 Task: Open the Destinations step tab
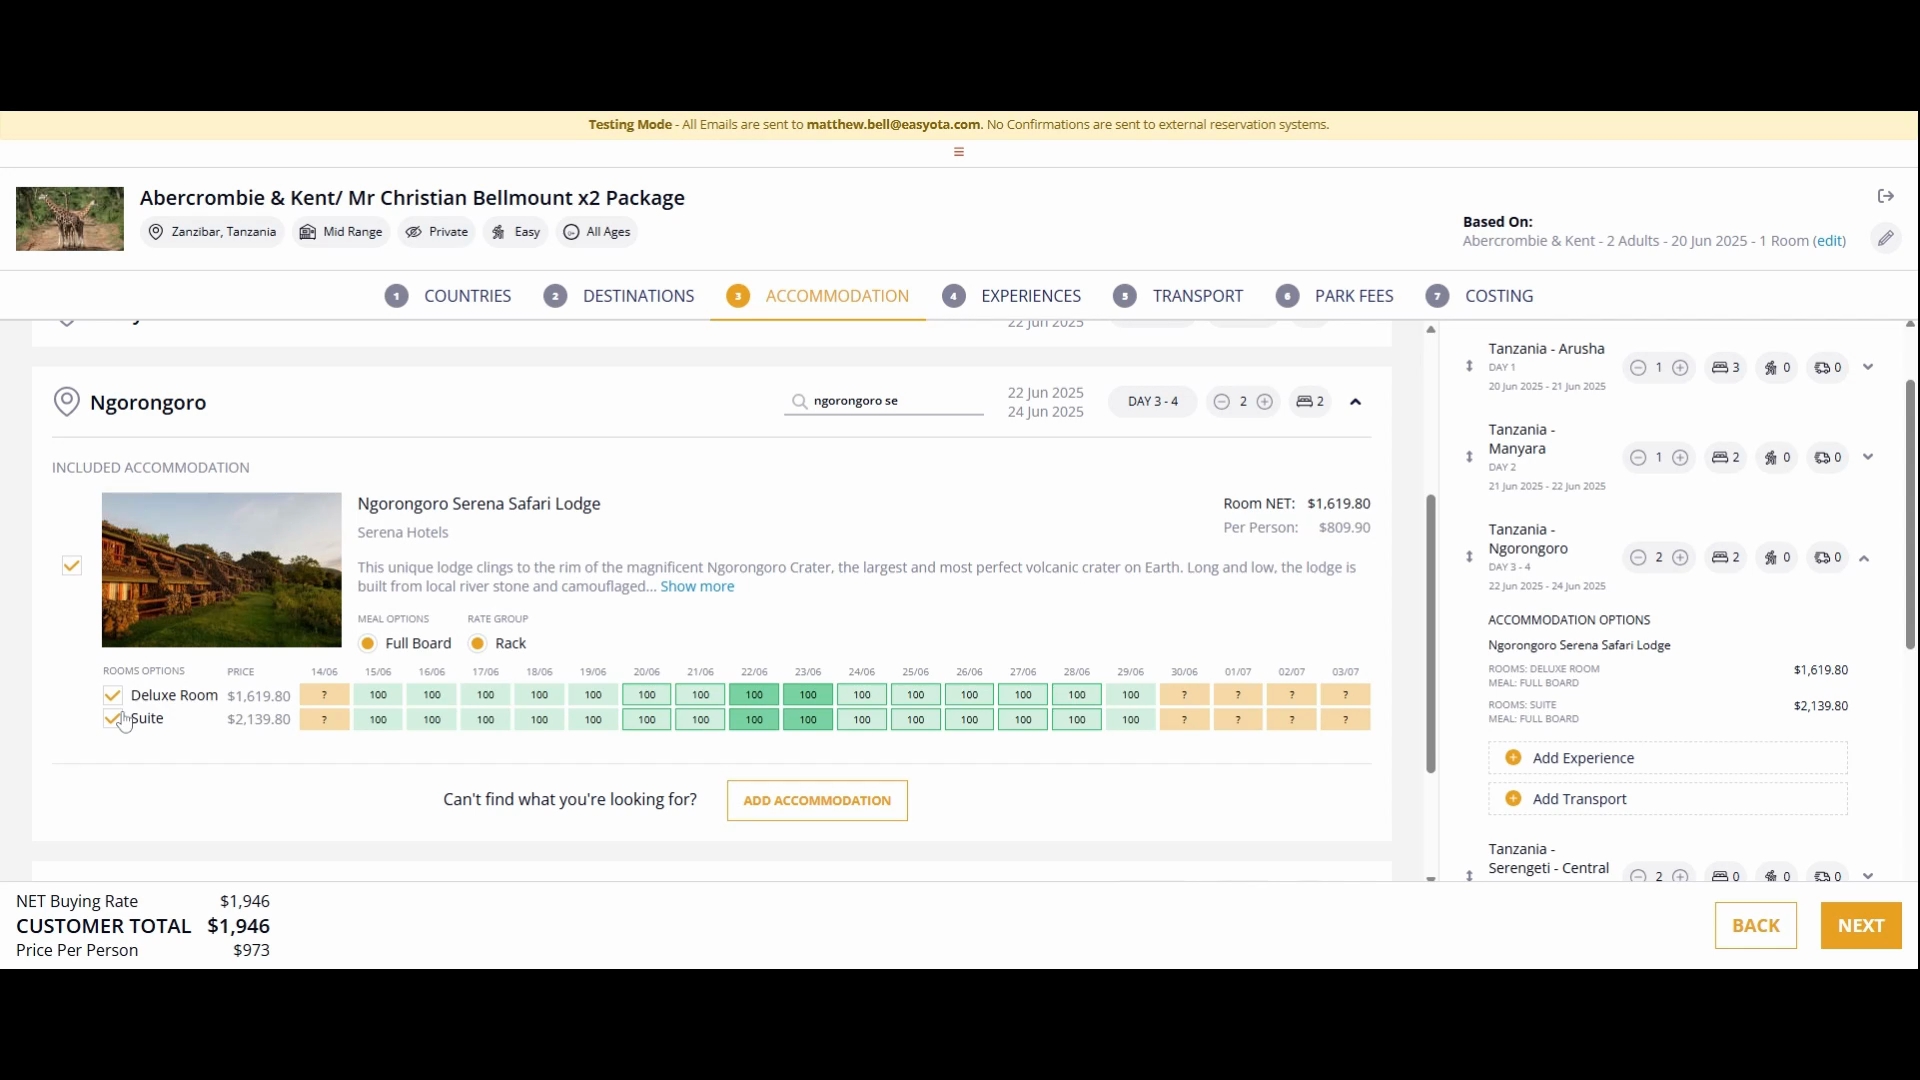point(619,296)
